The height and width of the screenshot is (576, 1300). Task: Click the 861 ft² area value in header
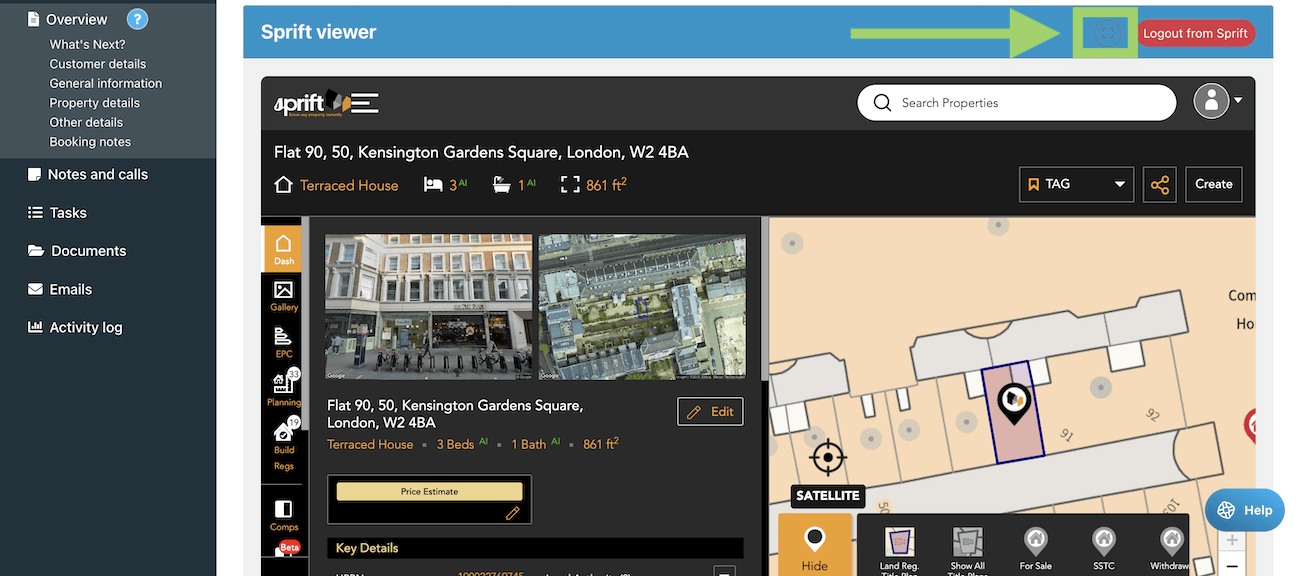pos(606,185)
